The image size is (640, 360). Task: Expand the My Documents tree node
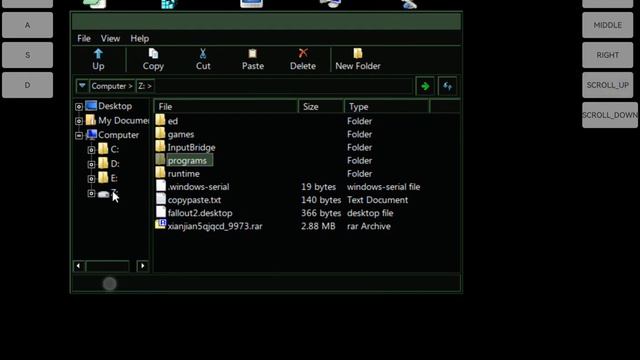coord(79,121)
